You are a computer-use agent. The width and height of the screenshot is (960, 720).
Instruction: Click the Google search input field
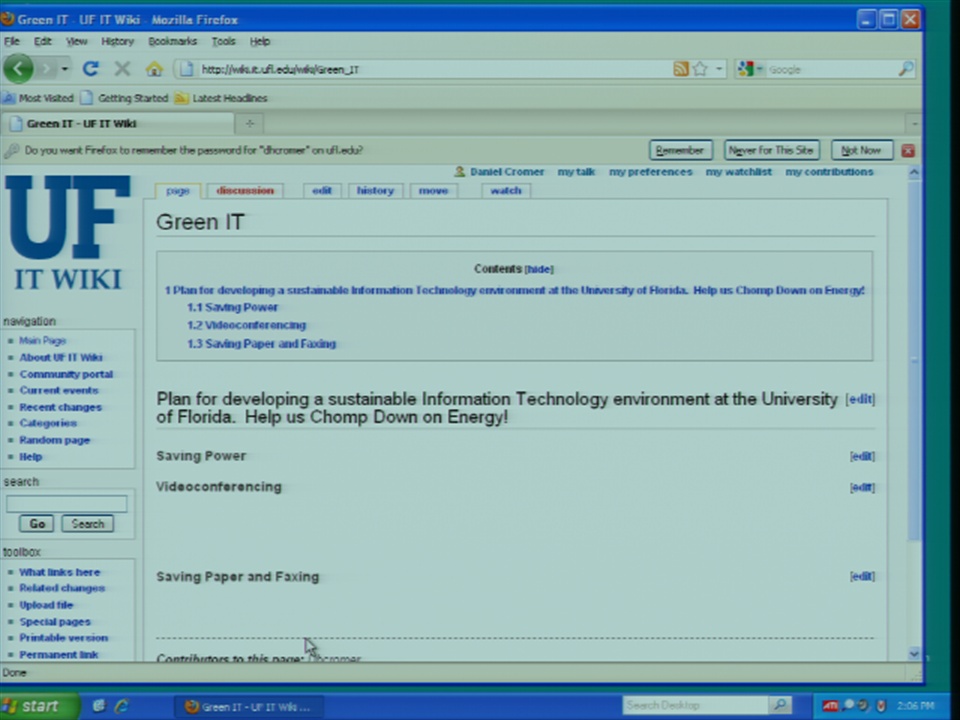pyautogui.click(x=830, y=69)
